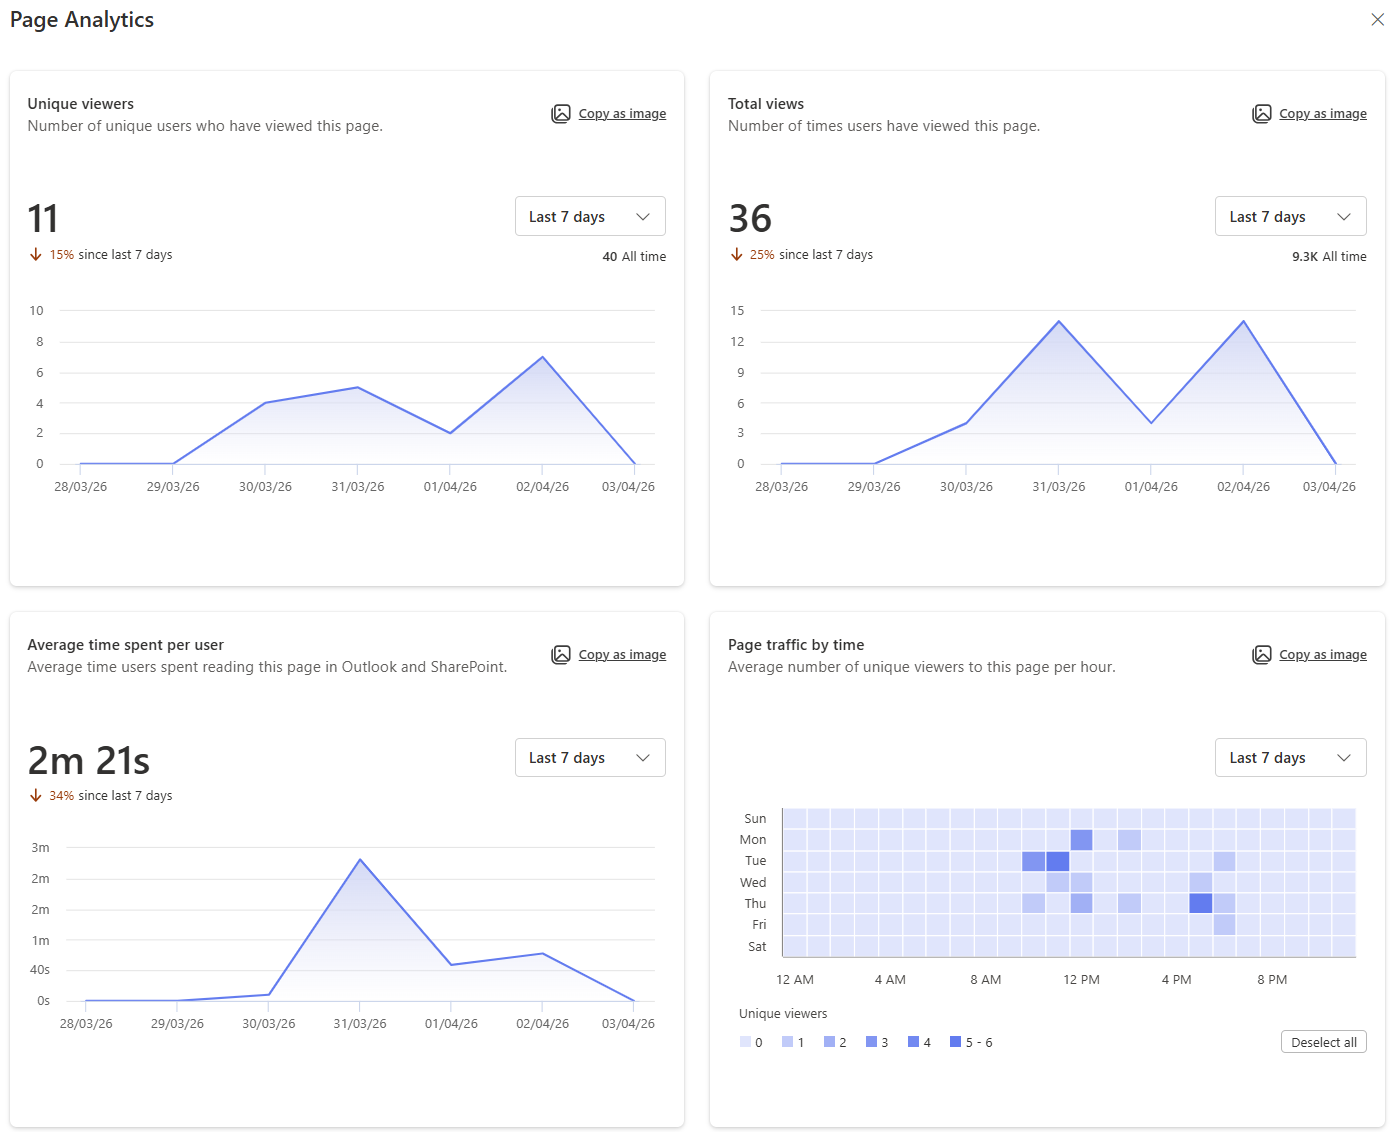This screenshot has height=1132, width=1395.
Task: Click the image icon in Page traffic card
Action: click(1262, 655)
